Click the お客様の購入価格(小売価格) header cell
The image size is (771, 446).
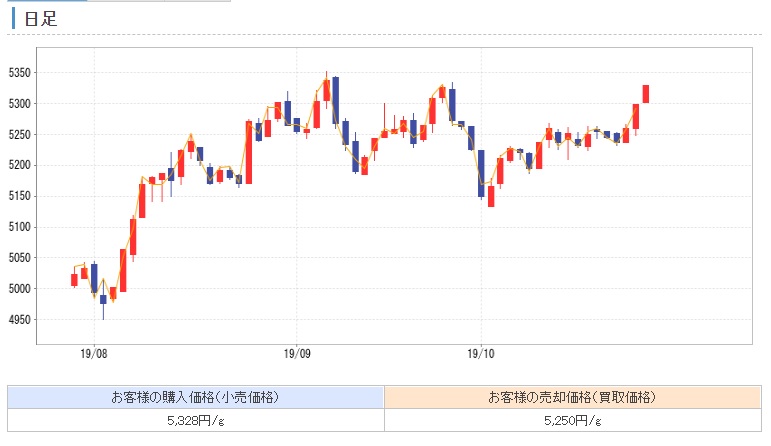point(196,397)
